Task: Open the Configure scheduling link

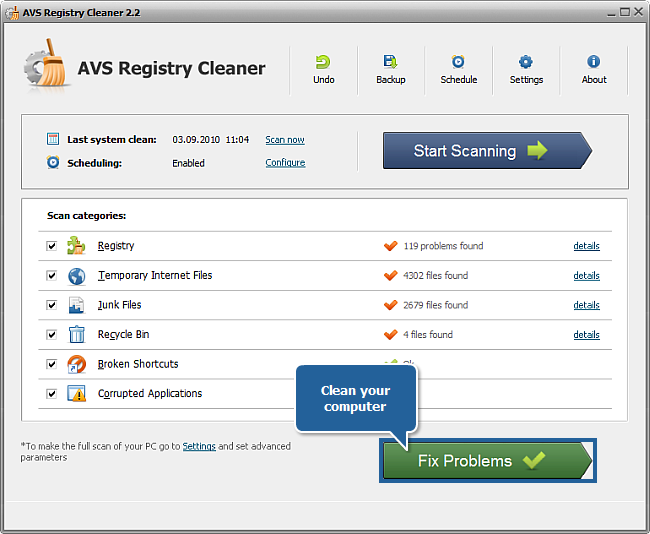Action: pyautogui.click(x=285, y=163)
